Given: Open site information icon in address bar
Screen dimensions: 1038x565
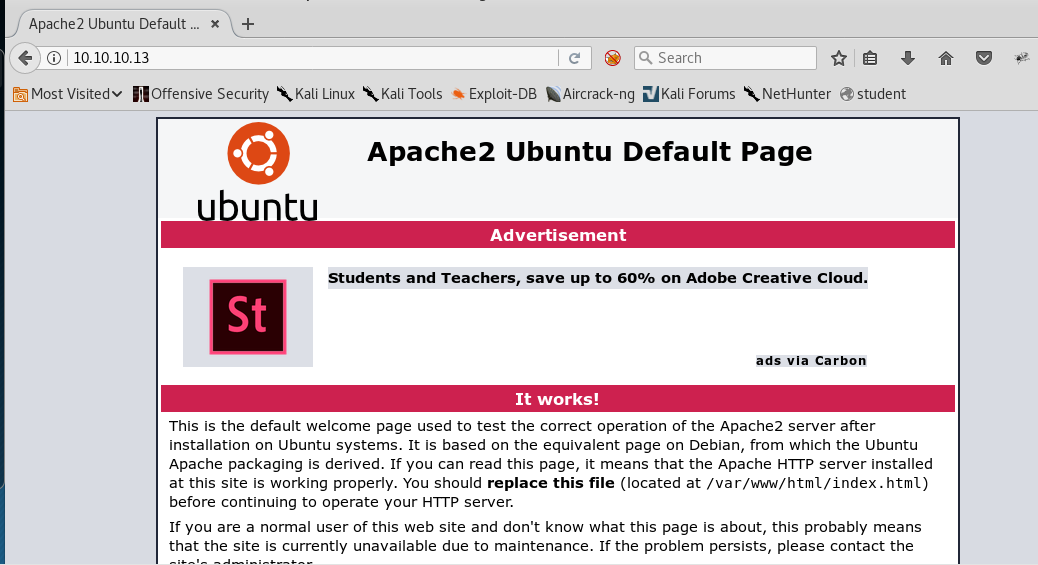Looking at the screenshot, I should [x=55, y=58].
